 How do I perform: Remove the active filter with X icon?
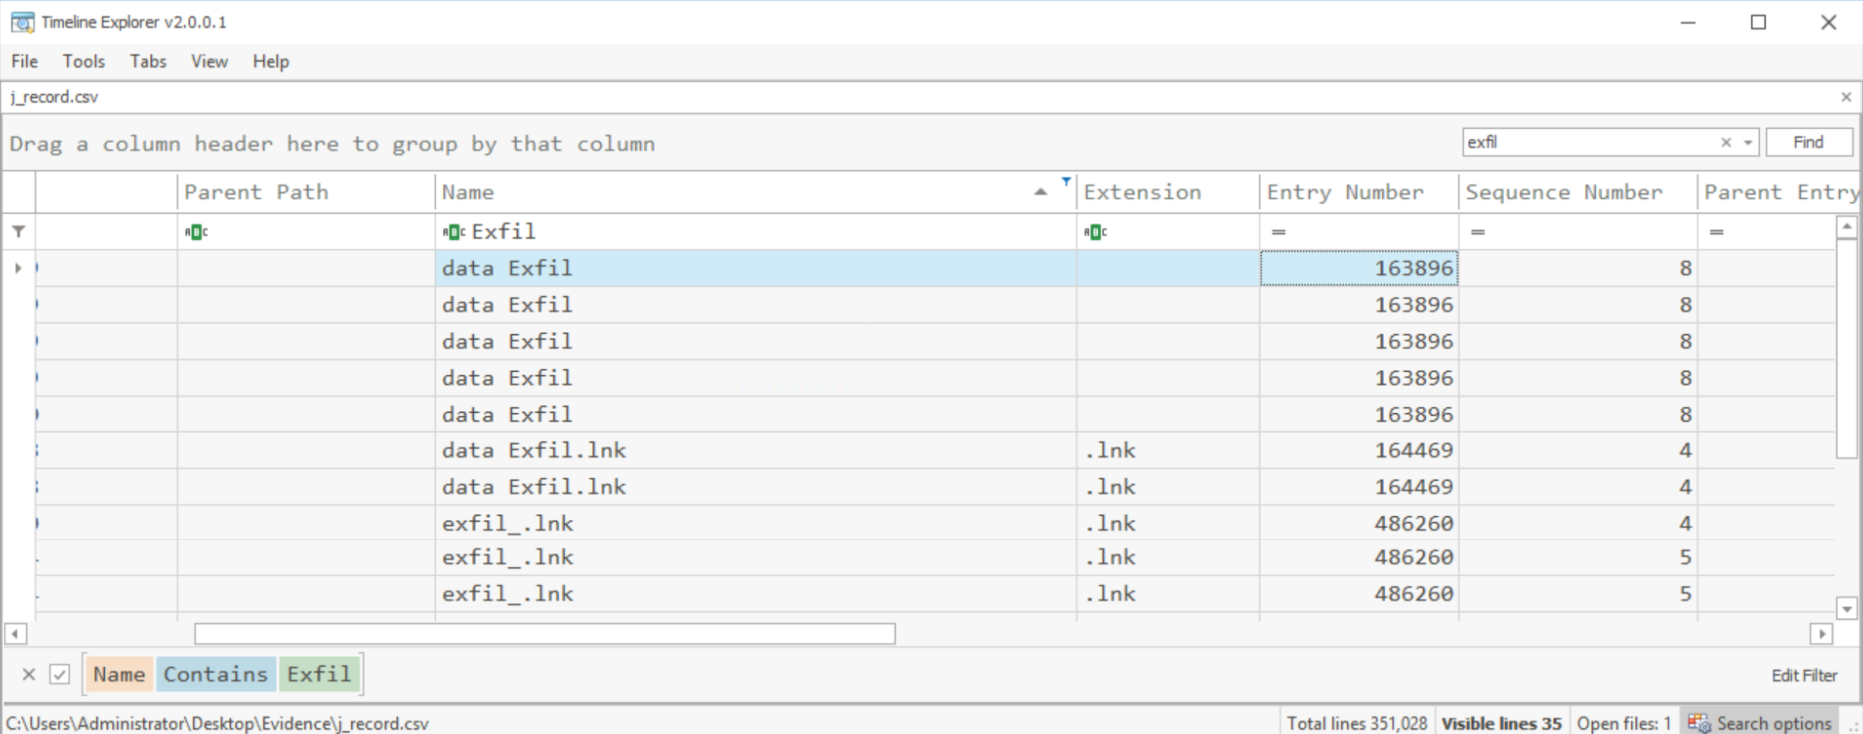(29, 674)
